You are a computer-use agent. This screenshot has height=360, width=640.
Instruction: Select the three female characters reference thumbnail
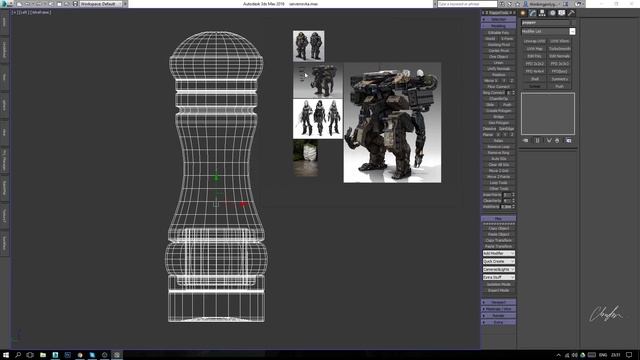318,119
